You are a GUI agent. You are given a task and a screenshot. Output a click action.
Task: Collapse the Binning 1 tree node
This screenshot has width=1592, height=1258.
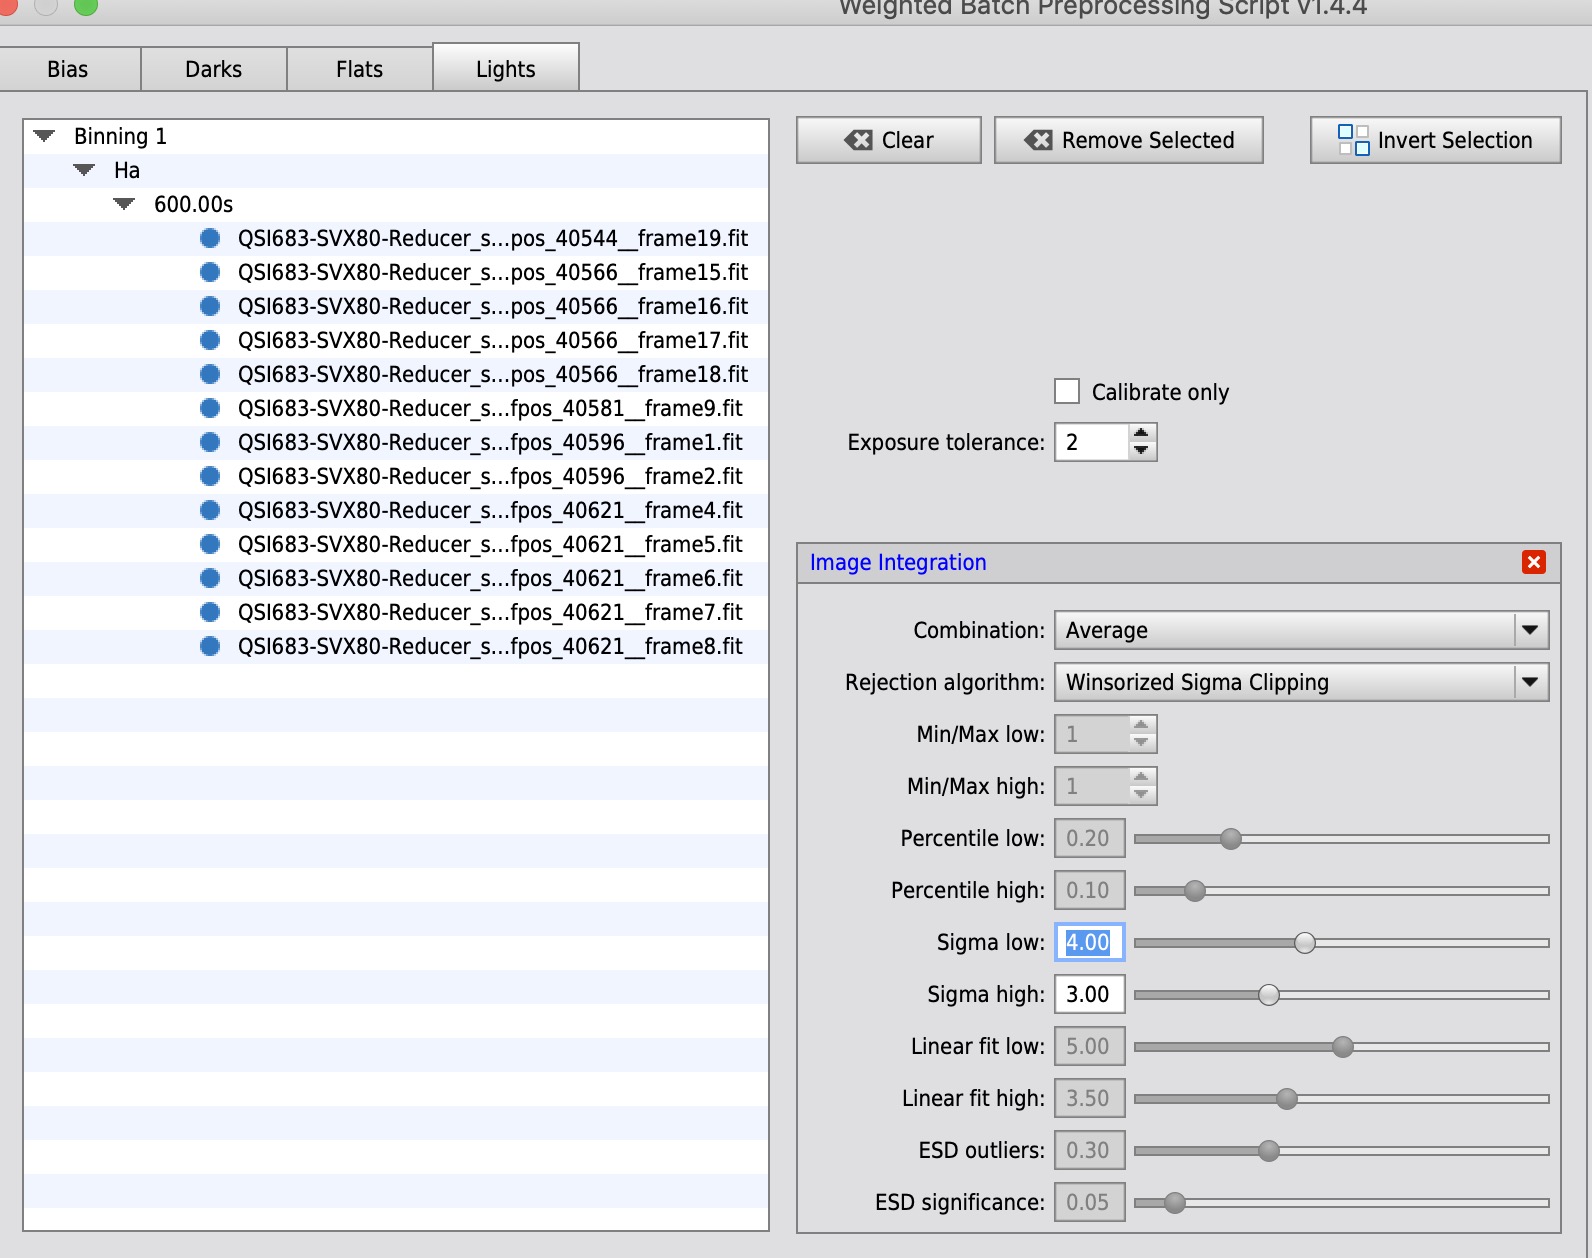44,136
